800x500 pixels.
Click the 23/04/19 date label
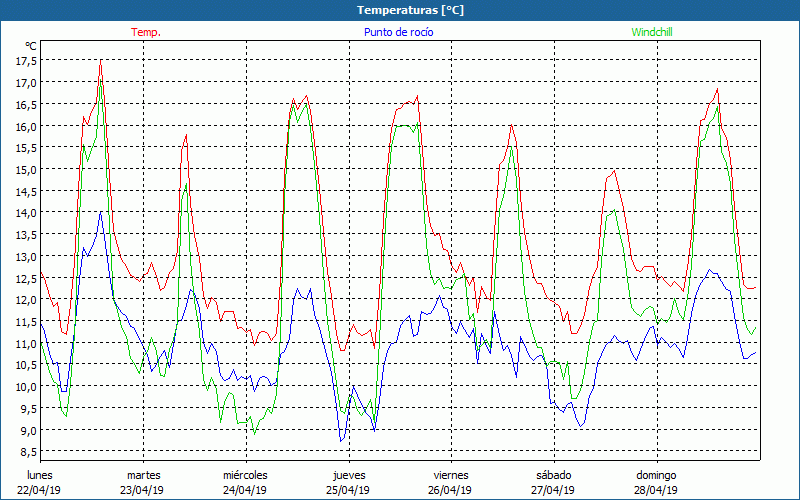tap(142, 490)
